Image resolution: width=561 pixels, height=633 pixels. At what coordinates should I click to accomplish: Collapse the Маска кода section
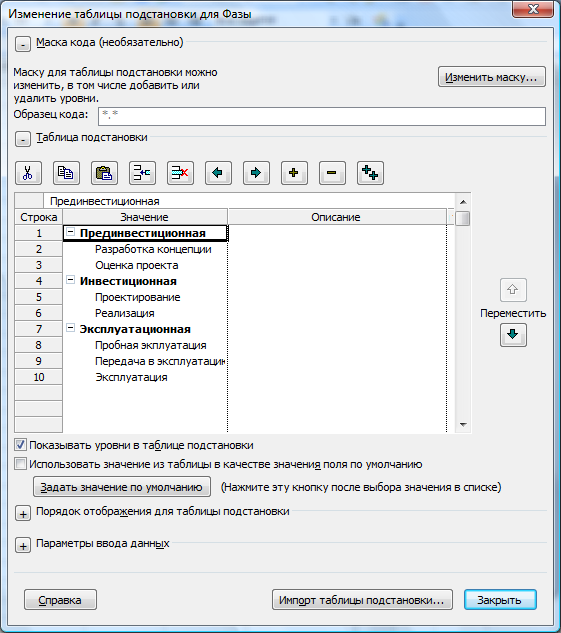tap(23, 44)
